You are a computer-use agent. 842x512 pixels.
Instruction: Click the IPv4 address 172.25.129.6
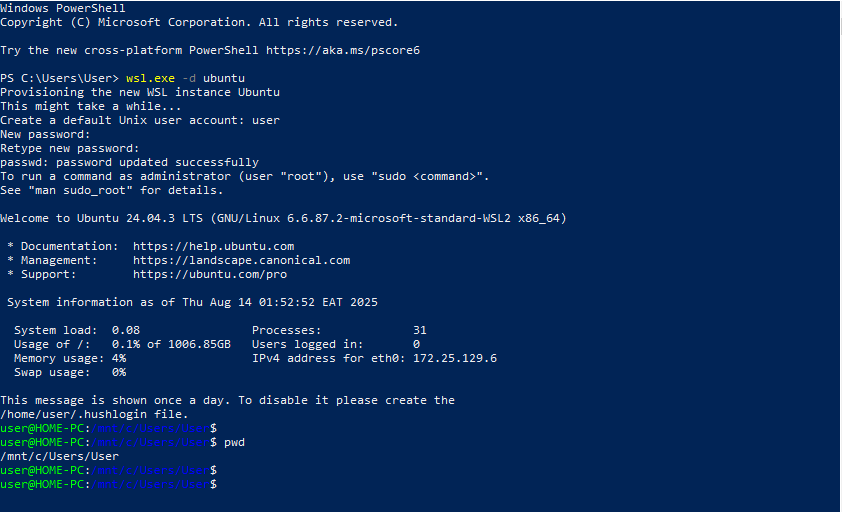click(454, 358)
